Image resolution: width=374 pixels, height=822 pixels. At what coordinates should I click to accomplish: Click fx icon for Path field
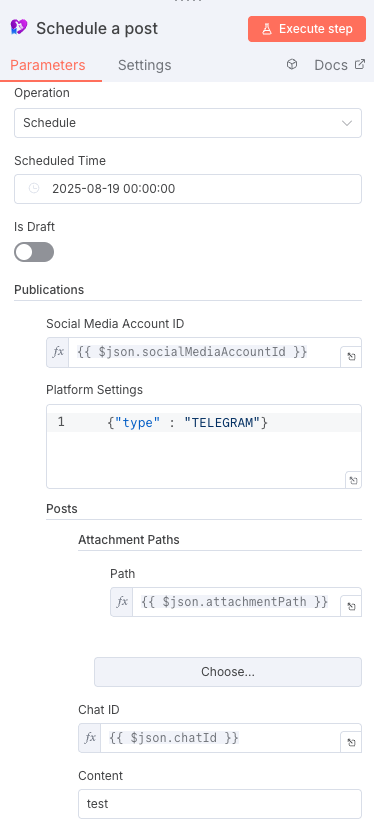[122, 602]
